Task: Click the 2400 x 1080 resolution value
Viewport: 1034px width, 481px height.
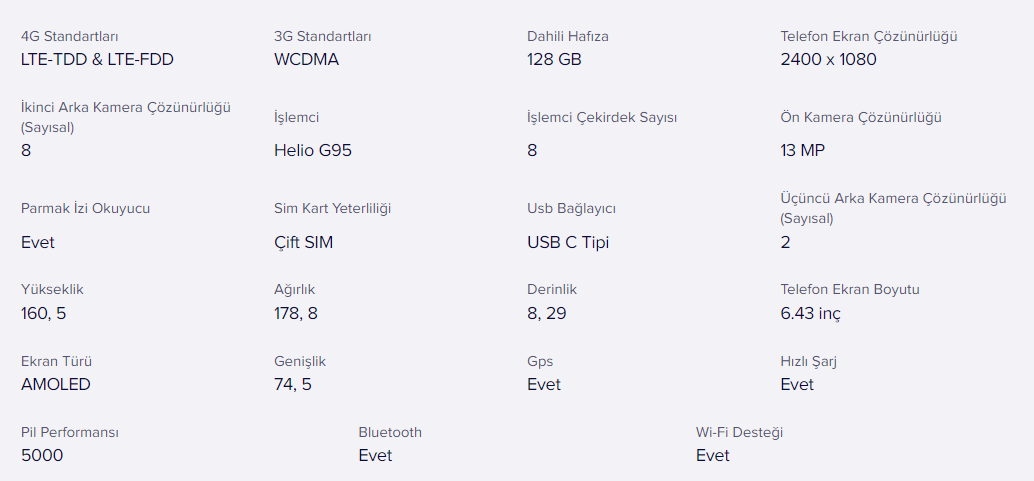Action: pyautogui.click(x=828, y=59)
